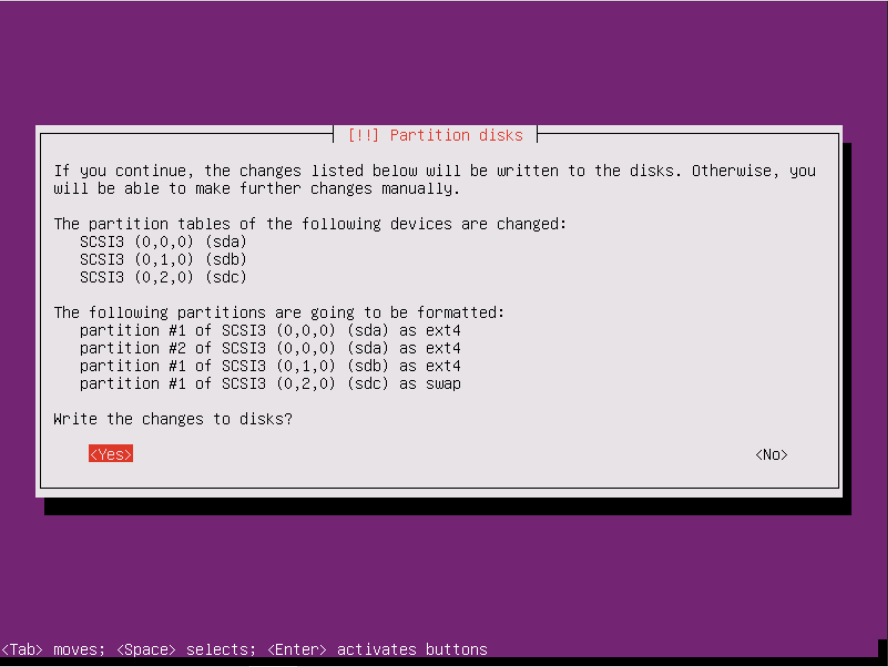
Task: Click the swap filesystem label for sdc
Action: point(443,384)
